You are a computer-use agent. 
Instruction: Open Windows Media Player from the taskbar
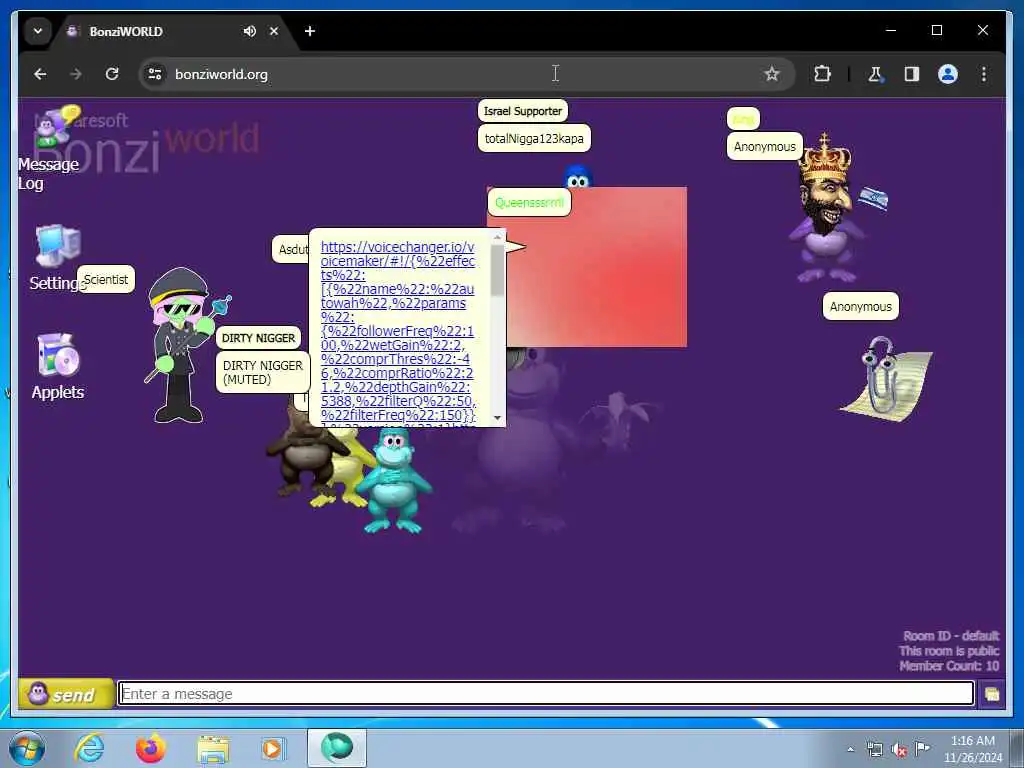272,749
